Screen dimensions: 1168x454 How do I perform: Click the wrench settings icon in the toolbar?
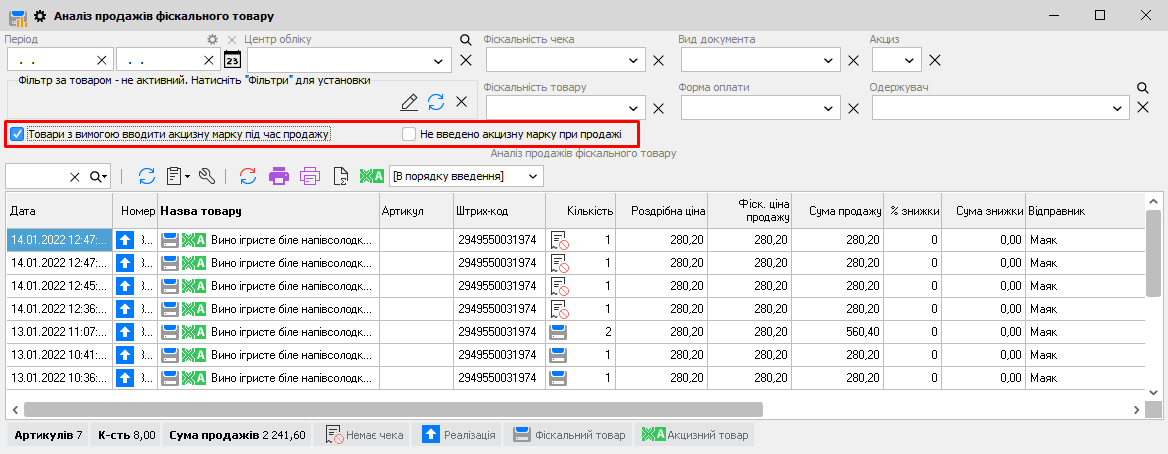tap(208, 177)
